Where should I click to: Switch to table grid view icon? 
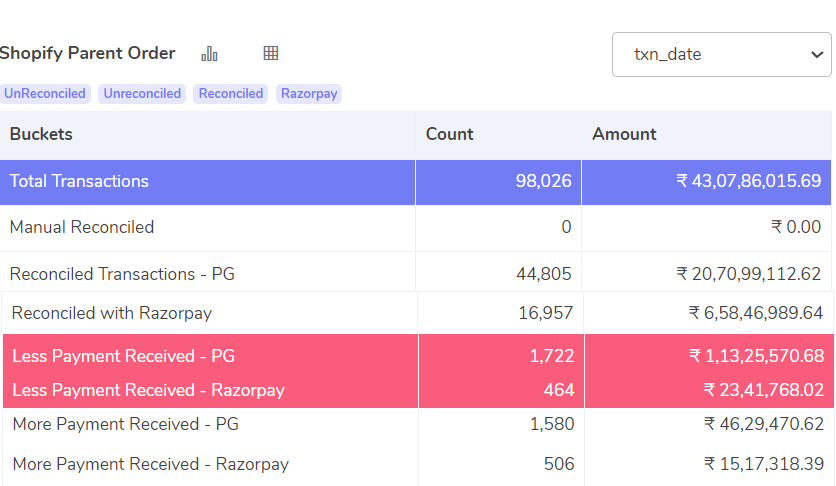pos(271,53)
